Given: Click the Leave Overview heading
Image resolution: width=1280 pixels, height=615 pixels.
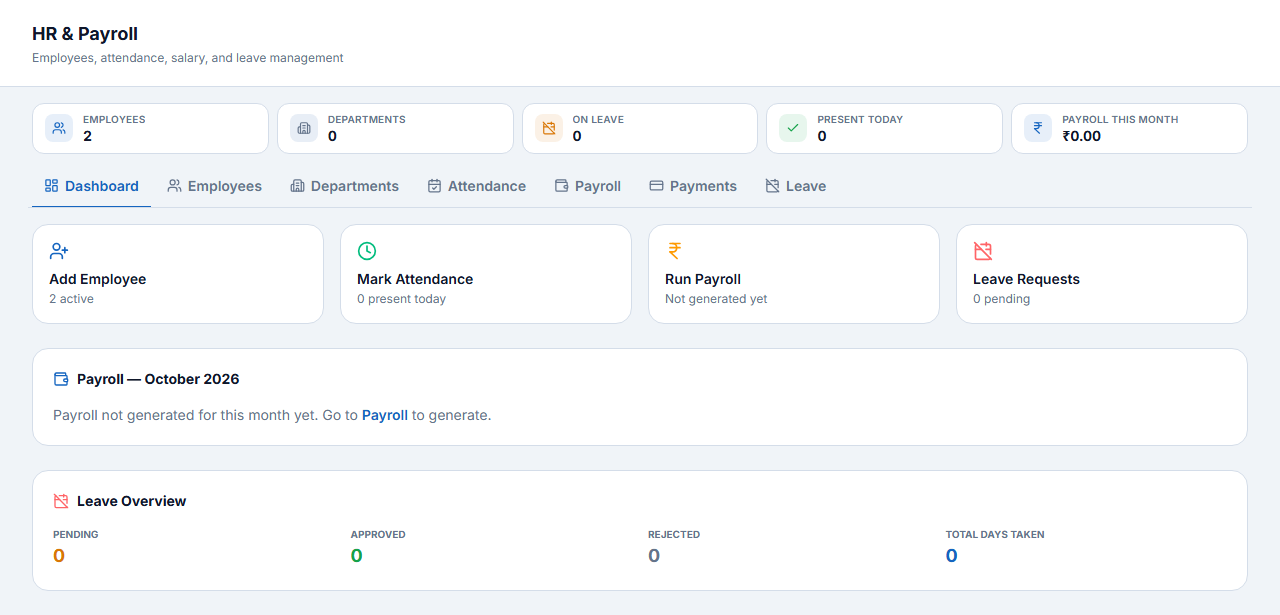Looking at the screenshot, I should click(x=132, y=501).
